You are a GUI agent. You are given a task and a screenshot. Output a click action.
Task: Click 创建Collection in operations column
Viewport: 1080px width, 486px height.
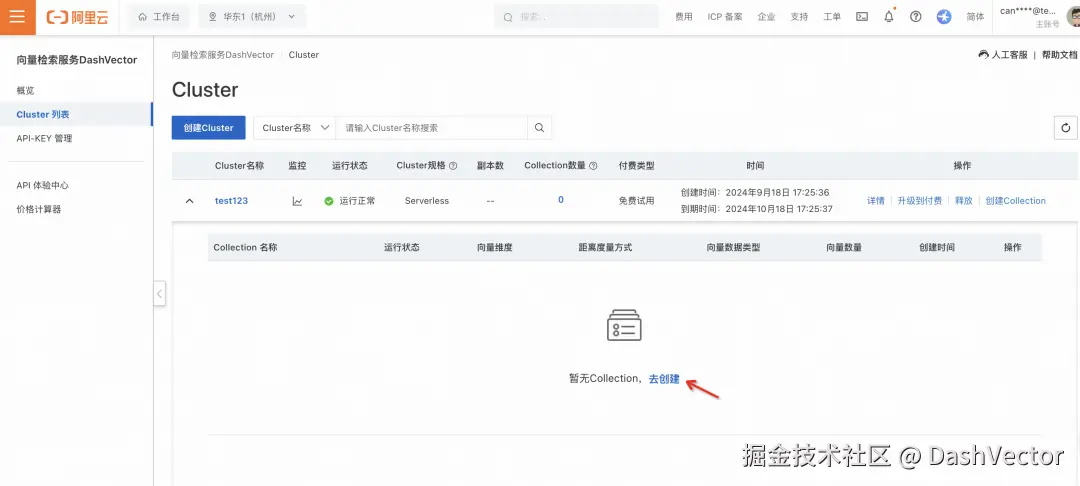1015,201
